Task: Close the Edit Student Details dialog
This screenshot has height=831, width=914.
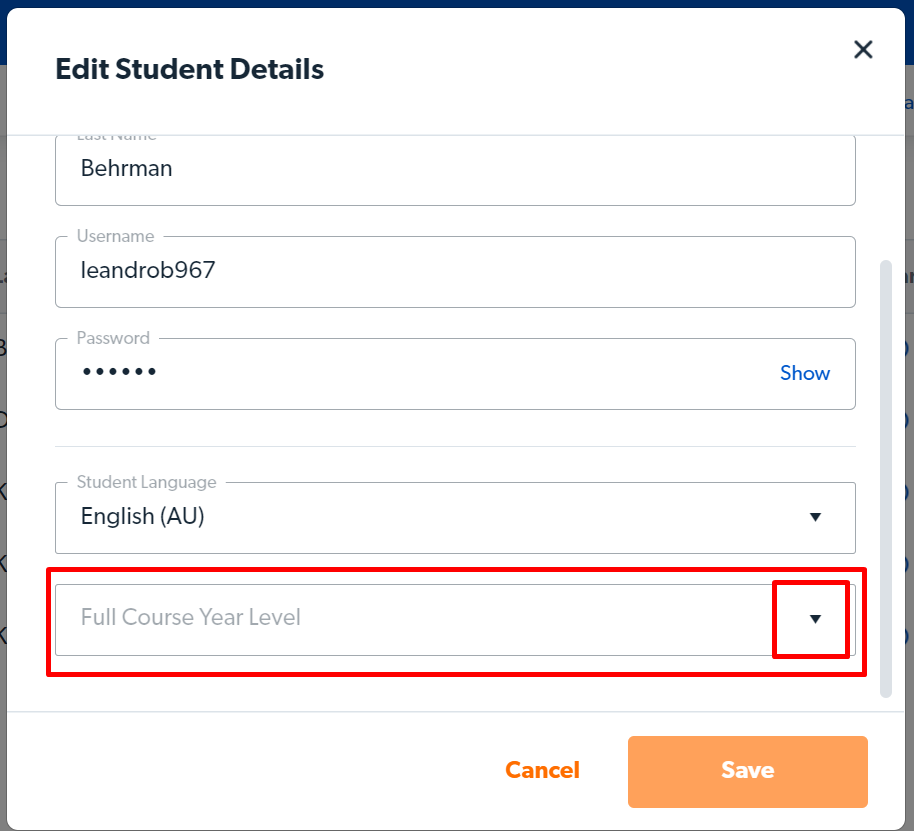Action: [863, 50]
